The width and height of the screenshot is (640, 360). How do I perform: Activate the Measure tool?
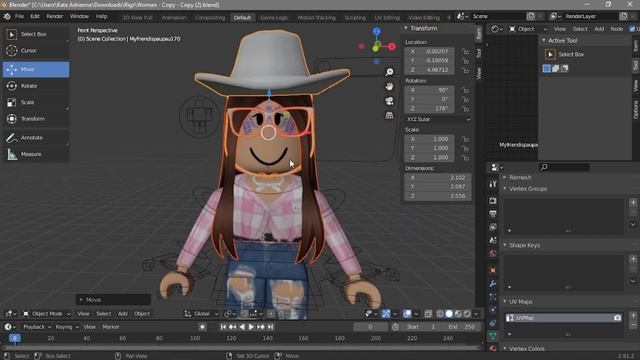coord(36,154)
